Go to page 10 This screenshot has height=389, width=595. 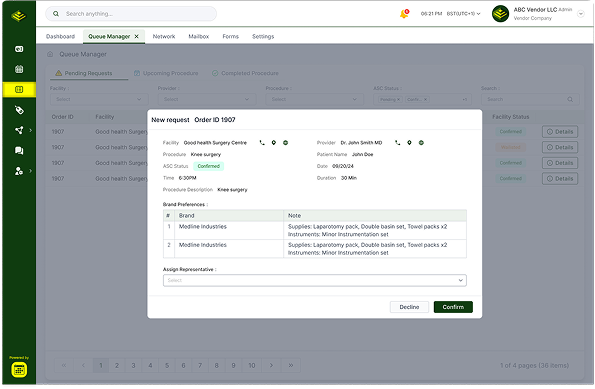(x=252, y=365)
